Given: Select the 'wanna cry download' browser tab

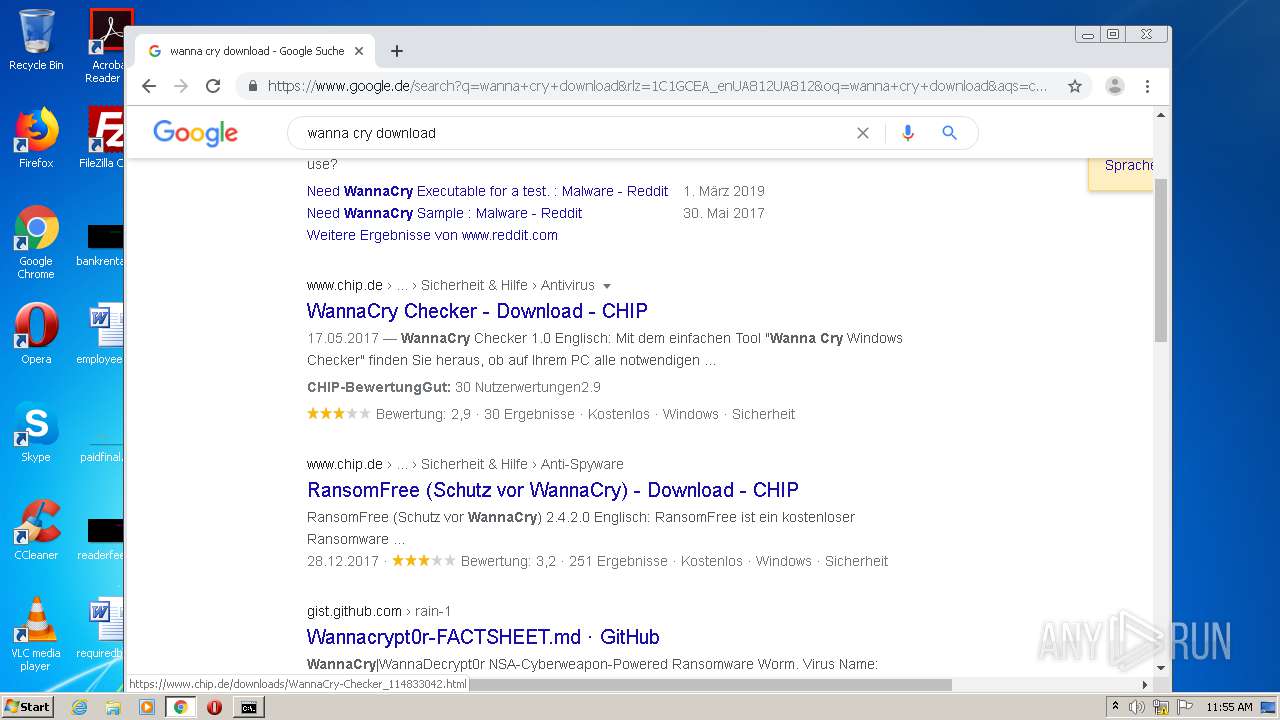Looking at the screenshot, I should 256,51.
